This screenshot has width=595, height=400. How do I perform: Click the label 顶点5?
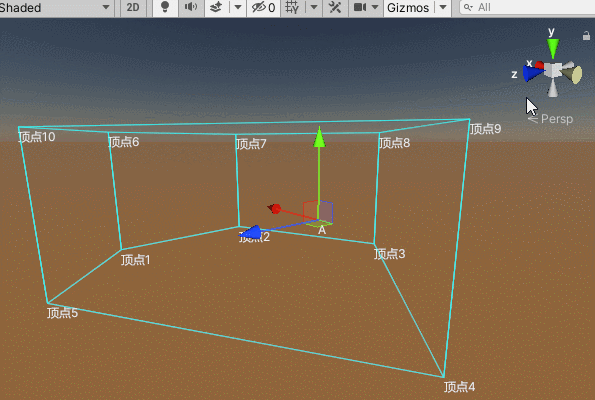tap(63, 313)
